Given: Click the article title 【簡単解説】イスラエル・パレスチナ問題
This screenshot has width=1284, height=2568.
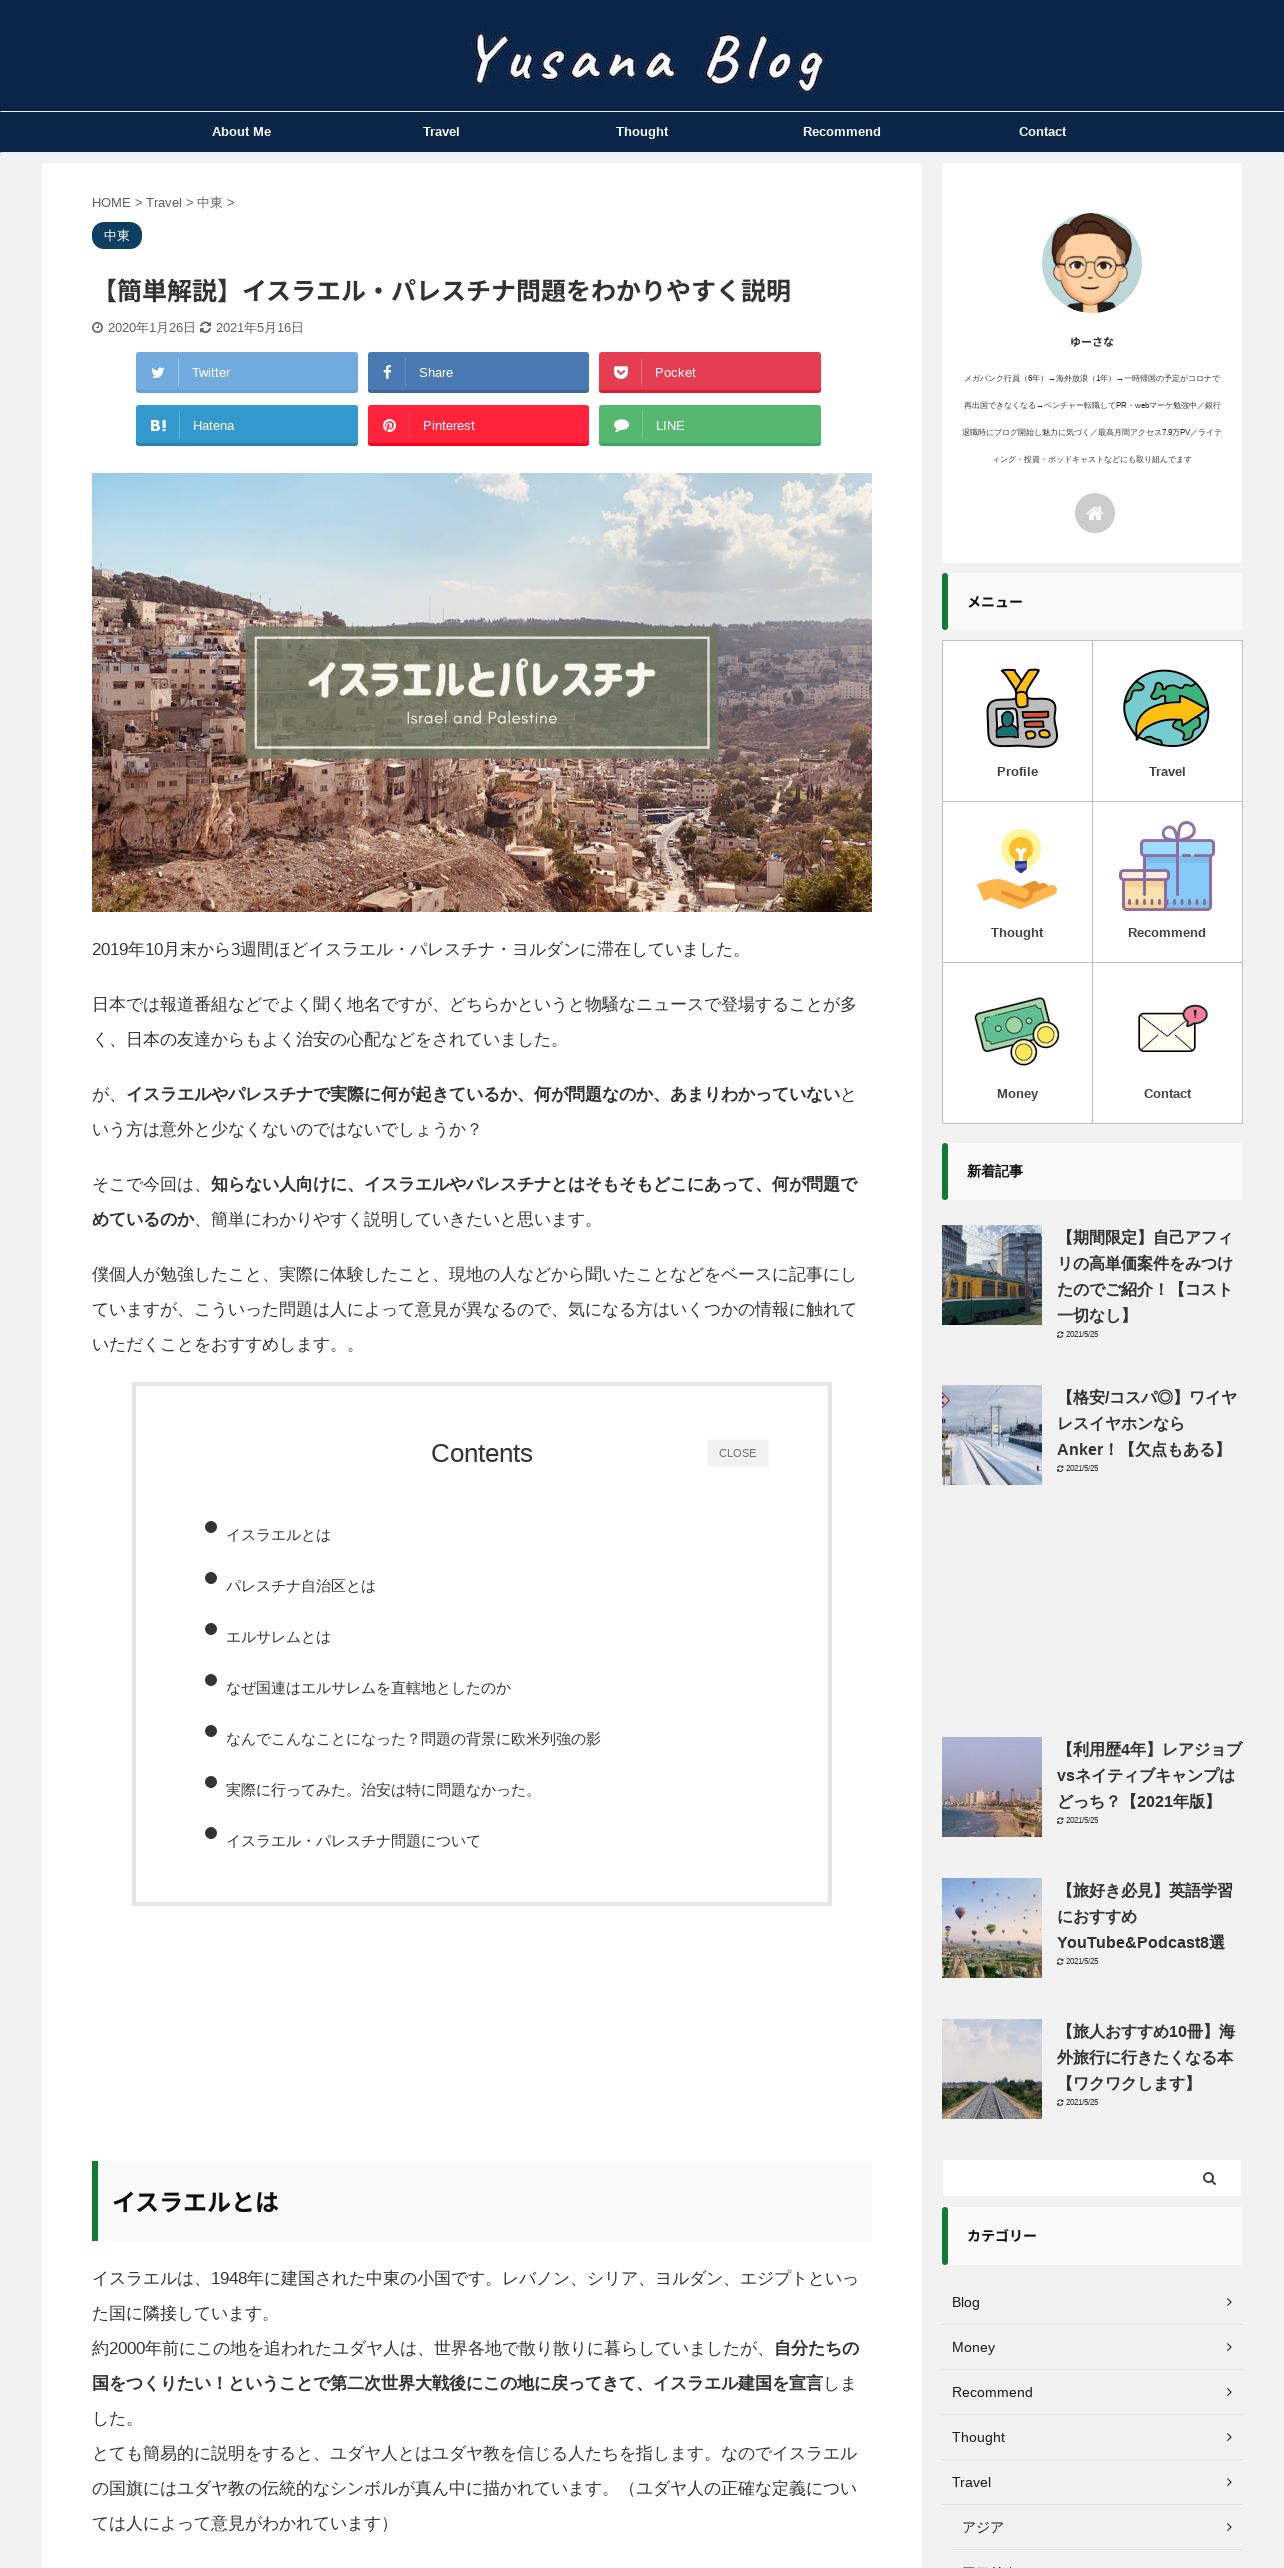Looking at the screenshot, I should click(442, 291).
